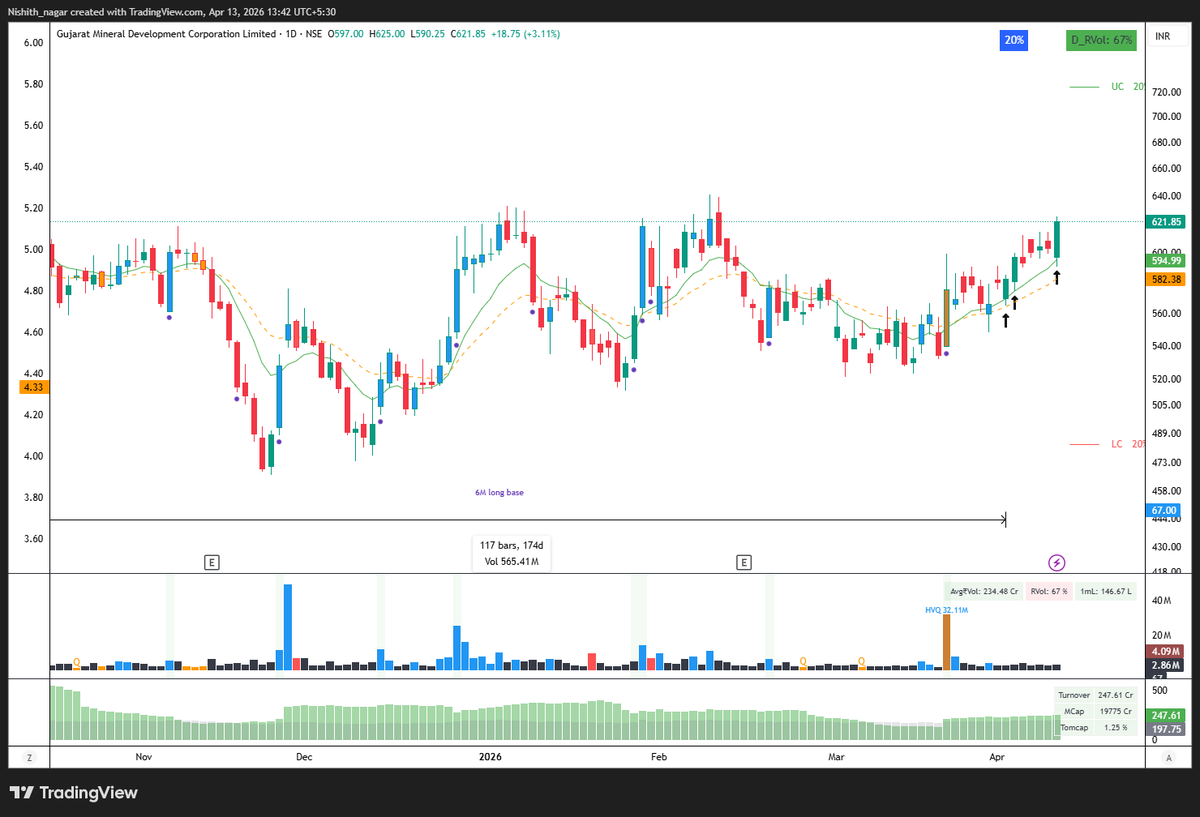Screen dimensions: 1200x817
Task: Click the 3.60 left scale label
Action: tap(33, 539)
